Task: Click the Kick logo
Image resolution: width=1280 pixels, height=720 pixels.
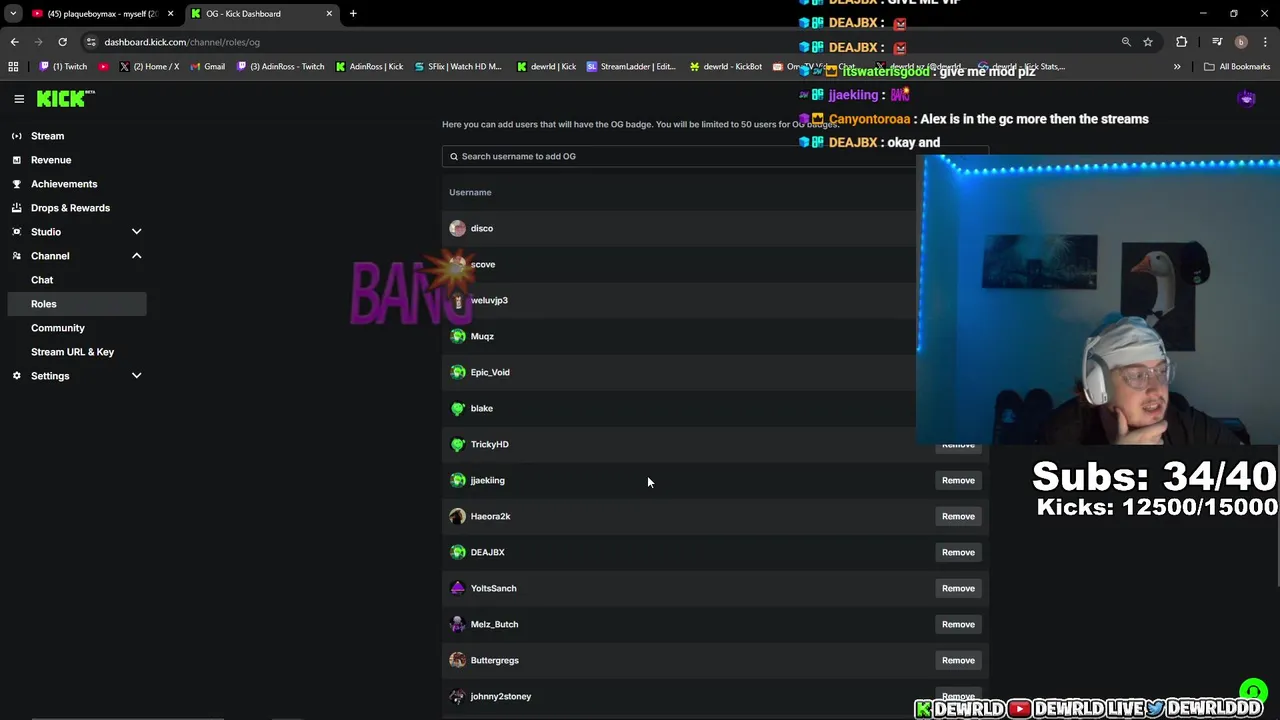Action: (65, 98)
